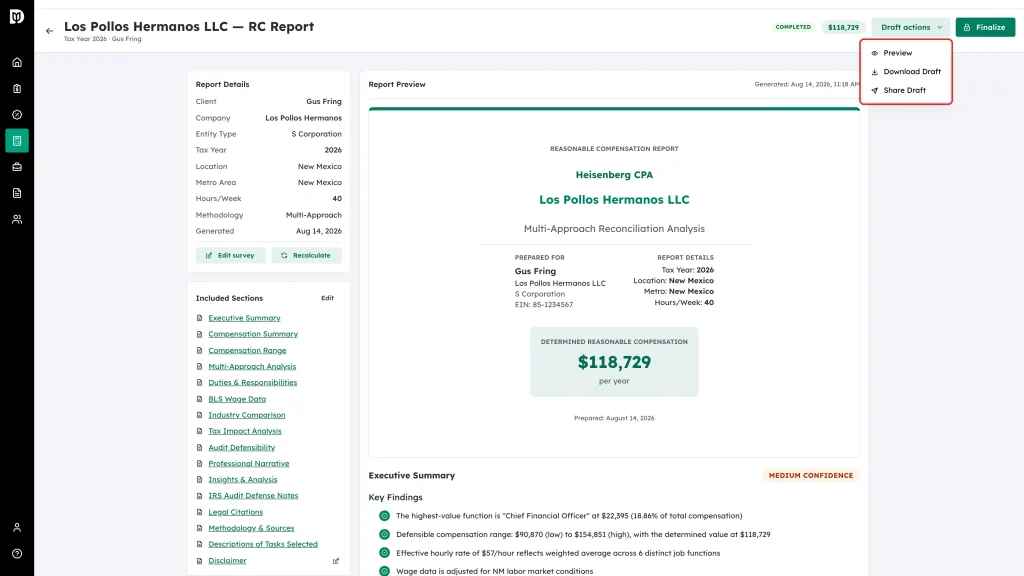Open the document icon in the sidebar
The width and height of the screenshot is (1024, 576).
(x=17, y=193)
